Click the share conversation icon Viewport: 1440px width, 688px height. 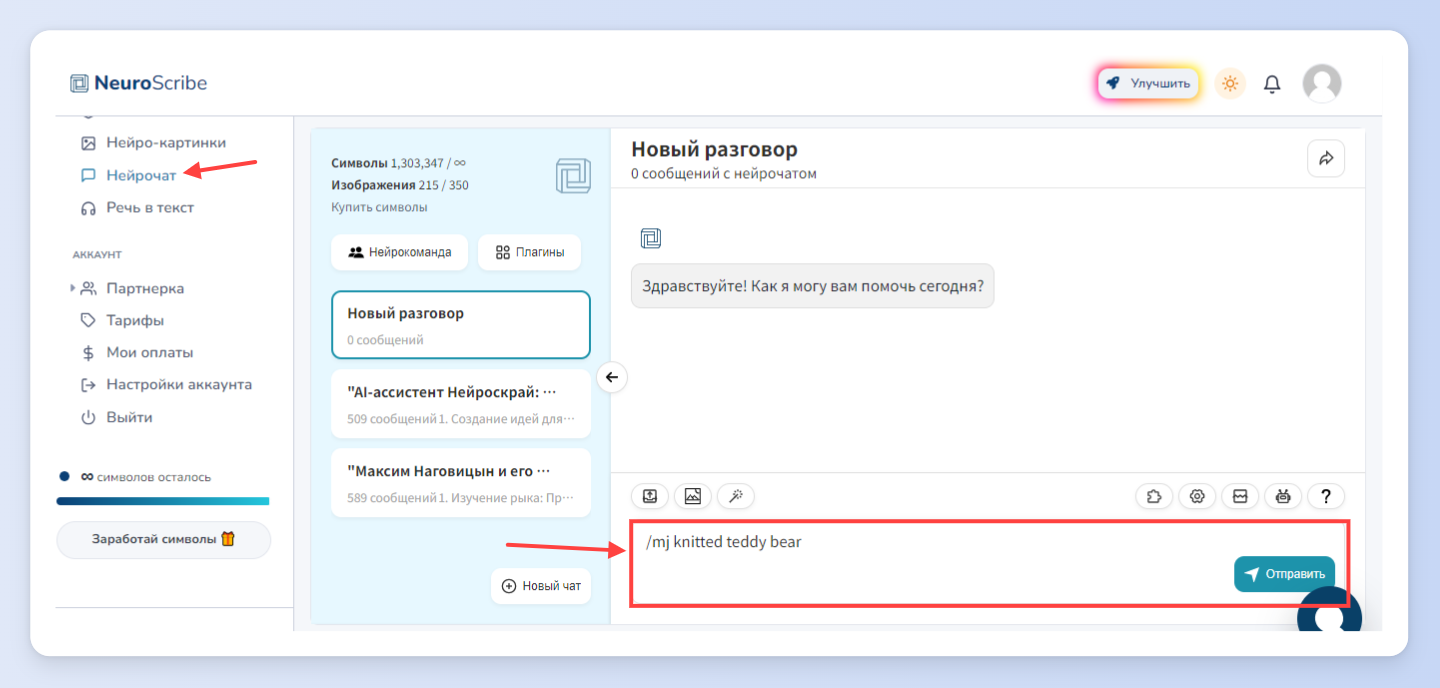1326,158
